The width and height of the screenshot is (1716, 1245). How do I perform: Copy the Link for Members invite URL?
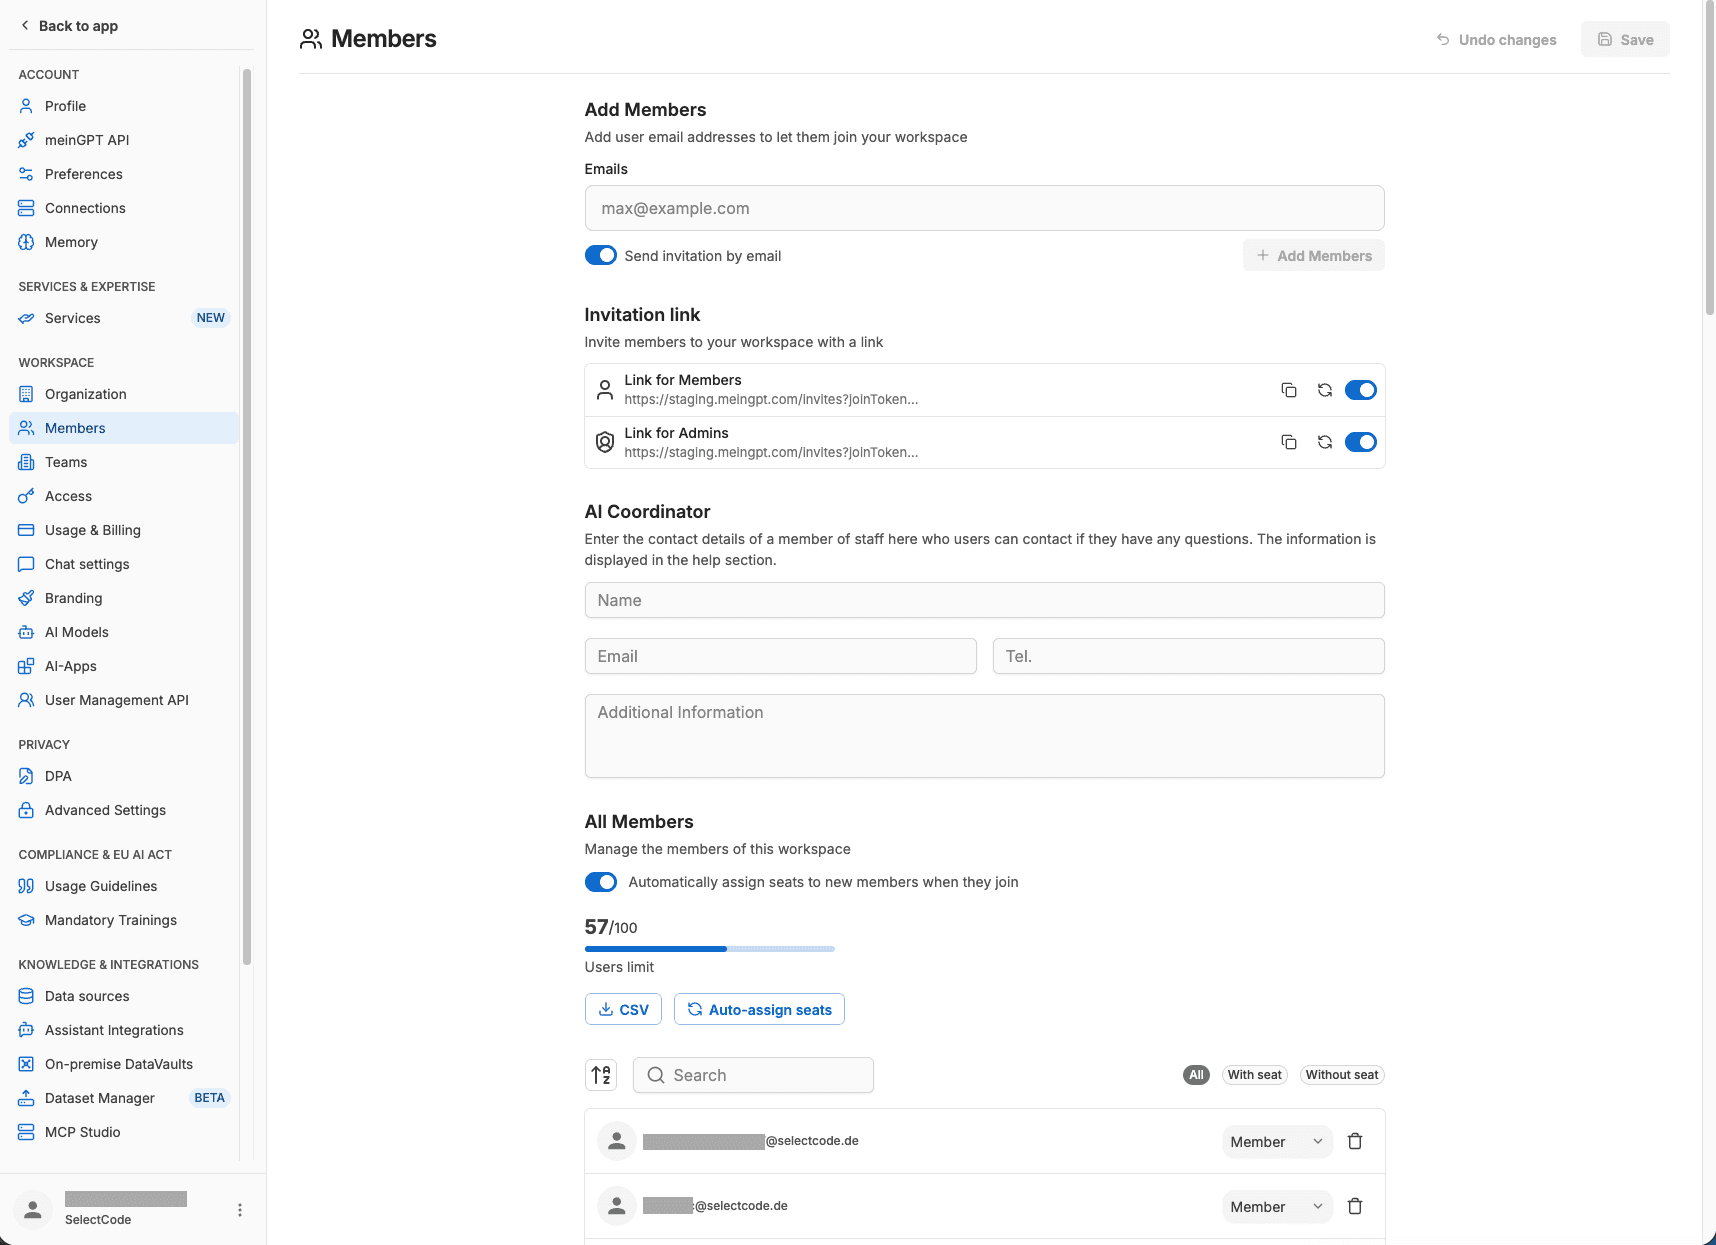[1289, 390]
